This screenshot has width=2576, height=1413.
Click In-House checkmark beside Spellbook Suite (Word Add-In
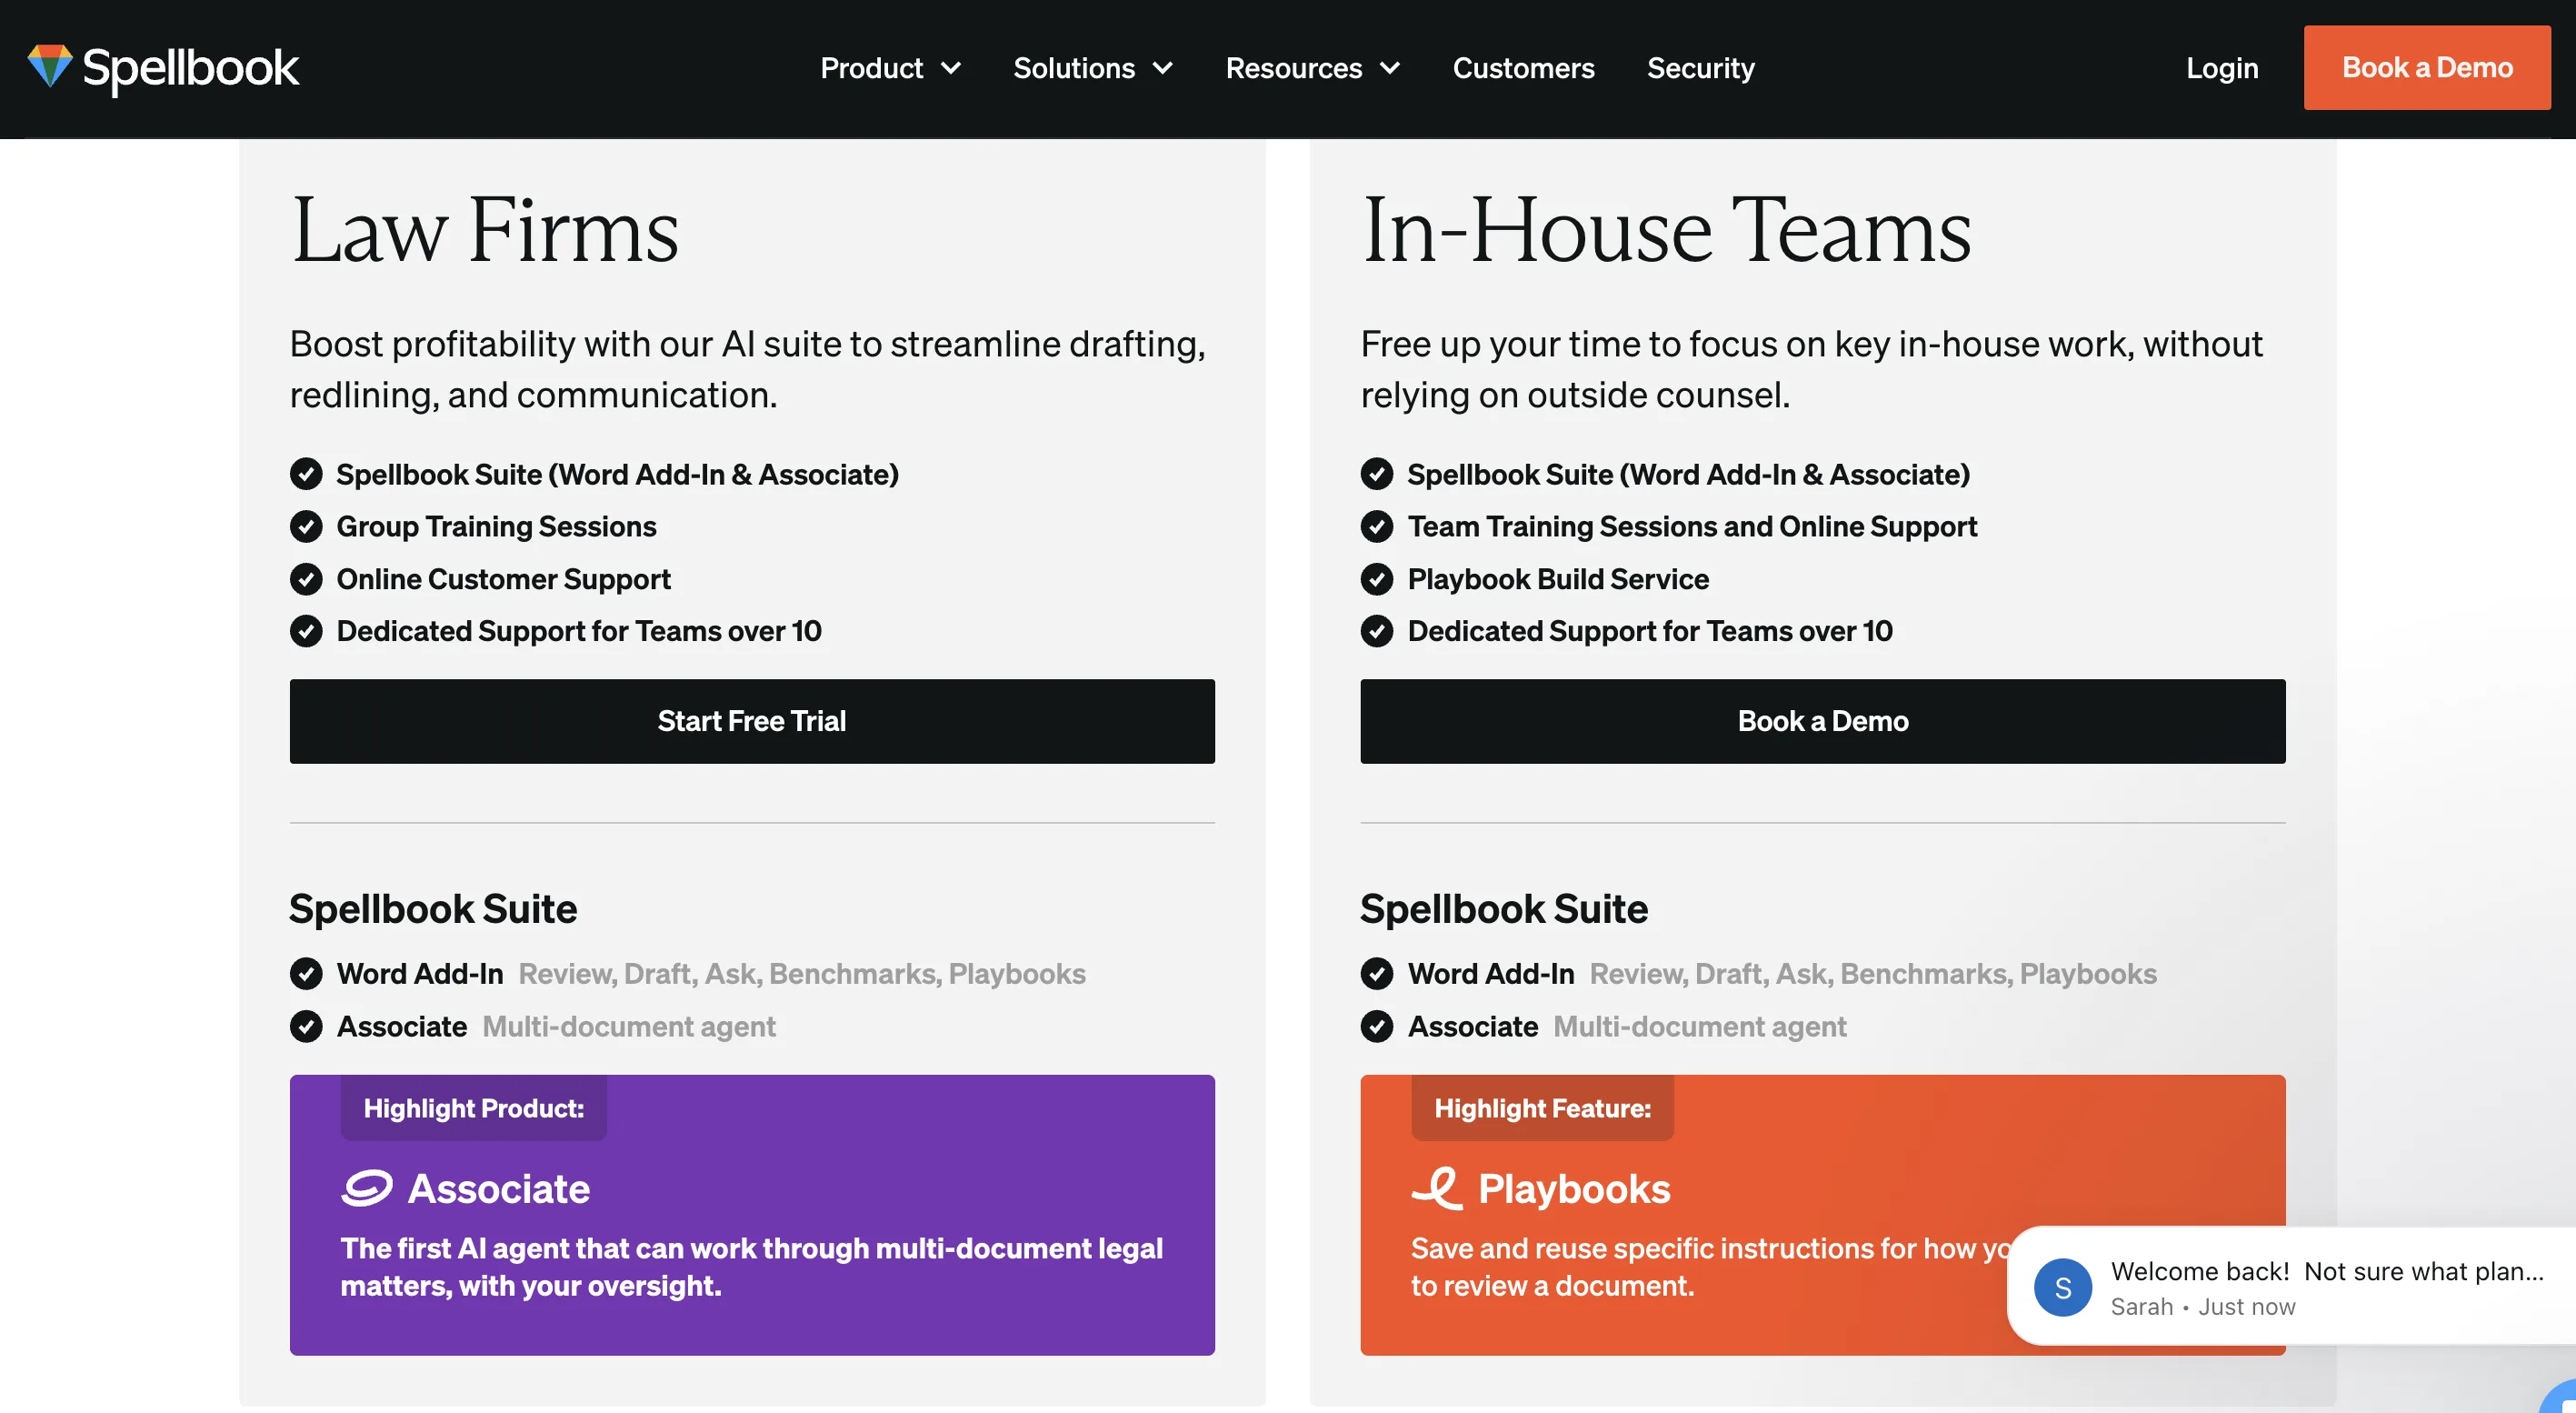click(x=1376, y=474)
